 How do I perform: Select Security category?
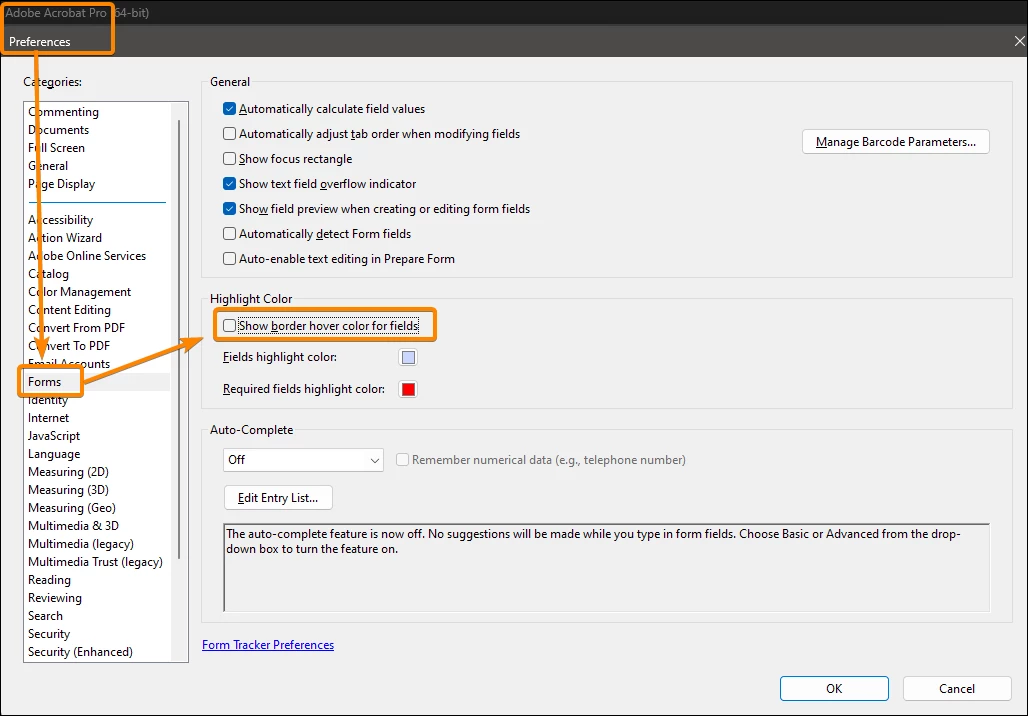[x=49, y=634]
